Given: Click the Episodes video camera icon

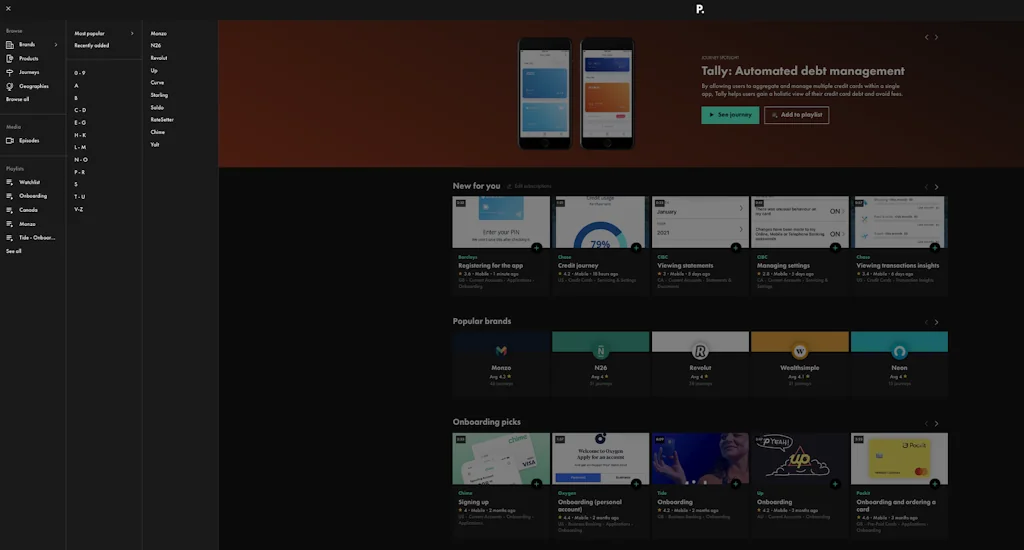Looking at the screenshot, I should tap(10, 140).
